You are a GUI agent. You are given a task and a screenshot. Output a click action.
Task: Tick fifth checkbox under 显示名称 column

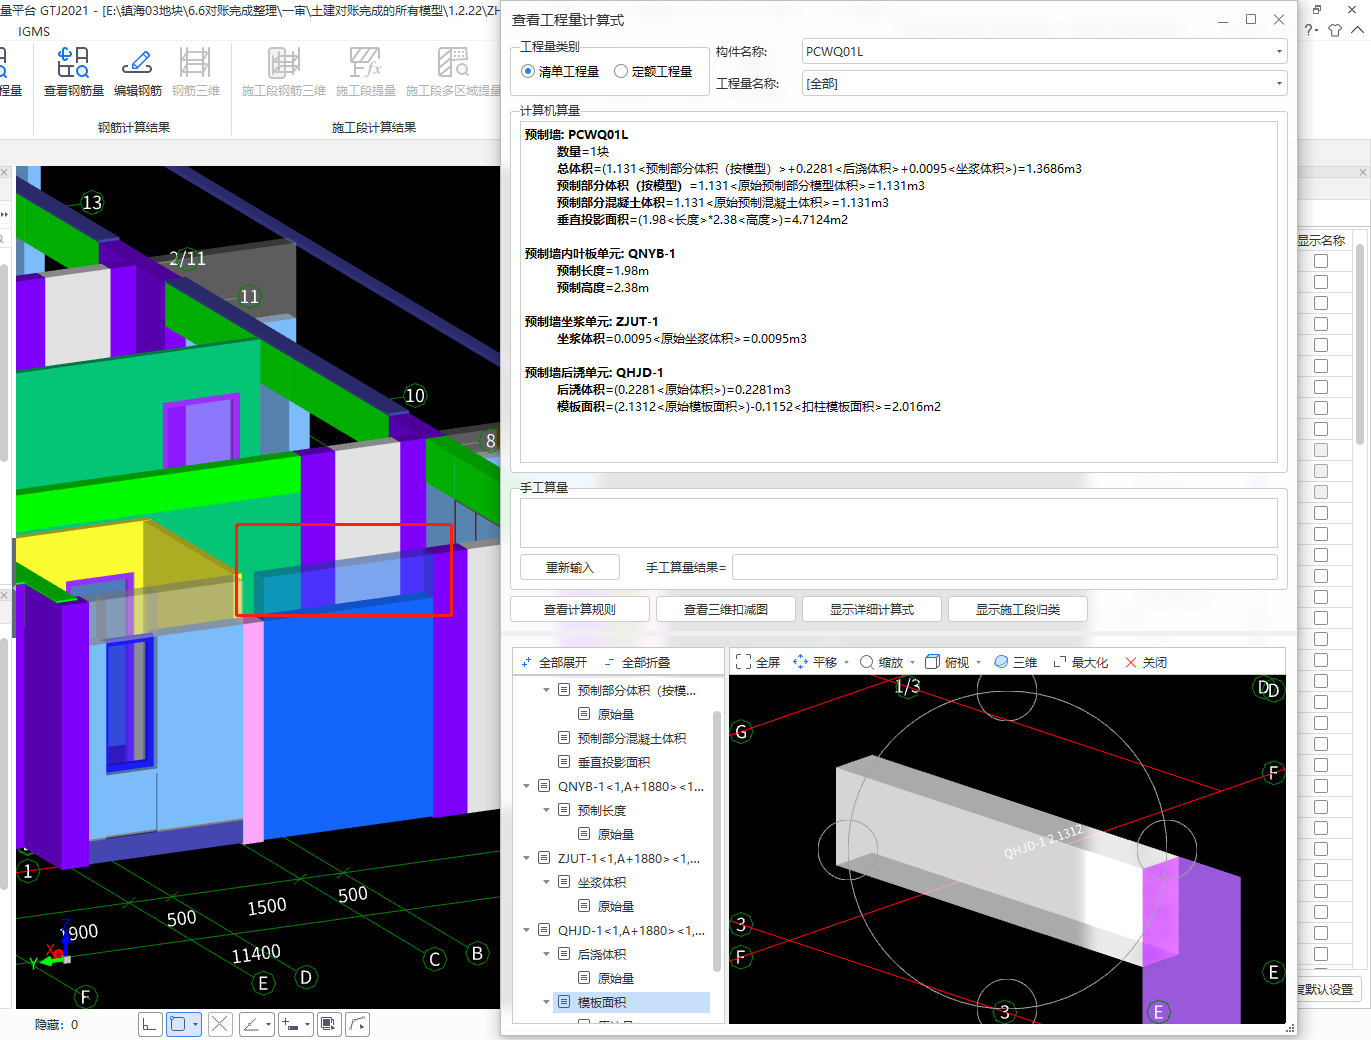point(1321,345)
